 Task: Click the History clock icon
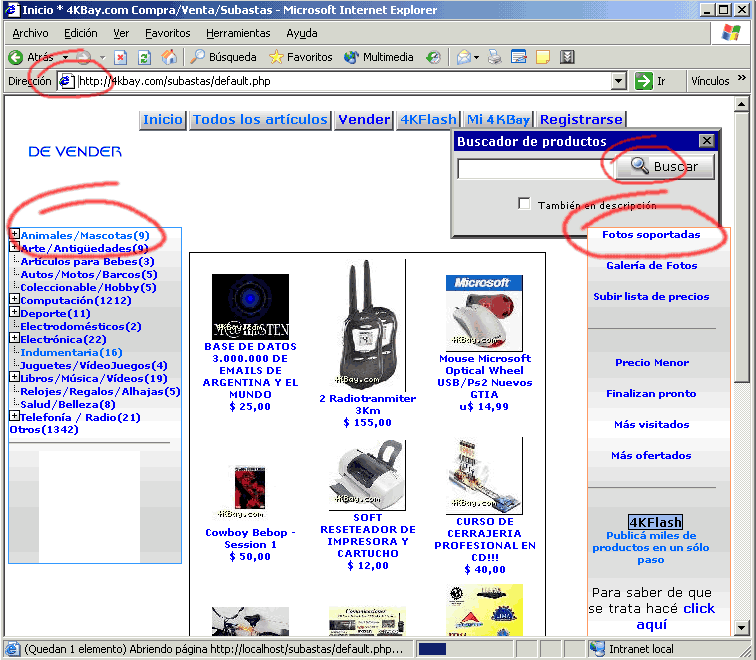[x=433, y=57]
